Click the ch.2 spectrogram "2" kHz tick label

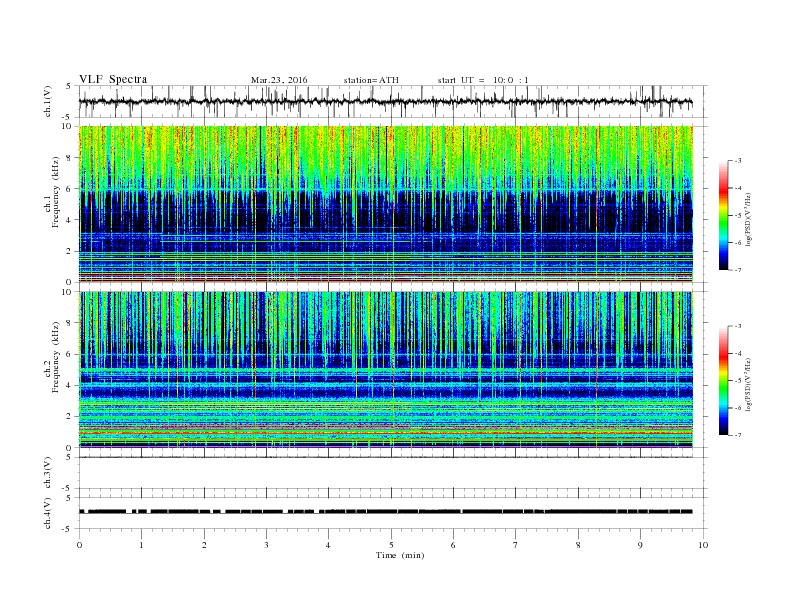tap(70, 416)
